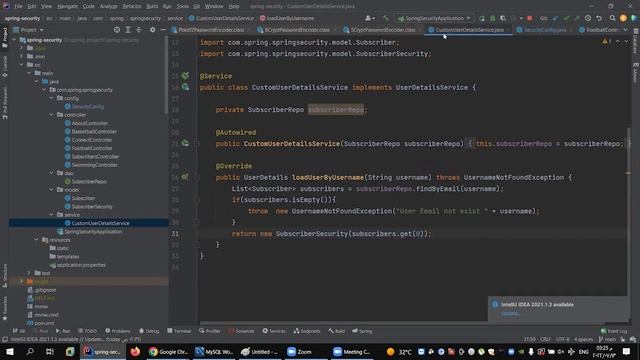This screenshot has width=640, height=360.
Task: Switch to SecurityConfig.java tab
Action: (x=544, y=30)
